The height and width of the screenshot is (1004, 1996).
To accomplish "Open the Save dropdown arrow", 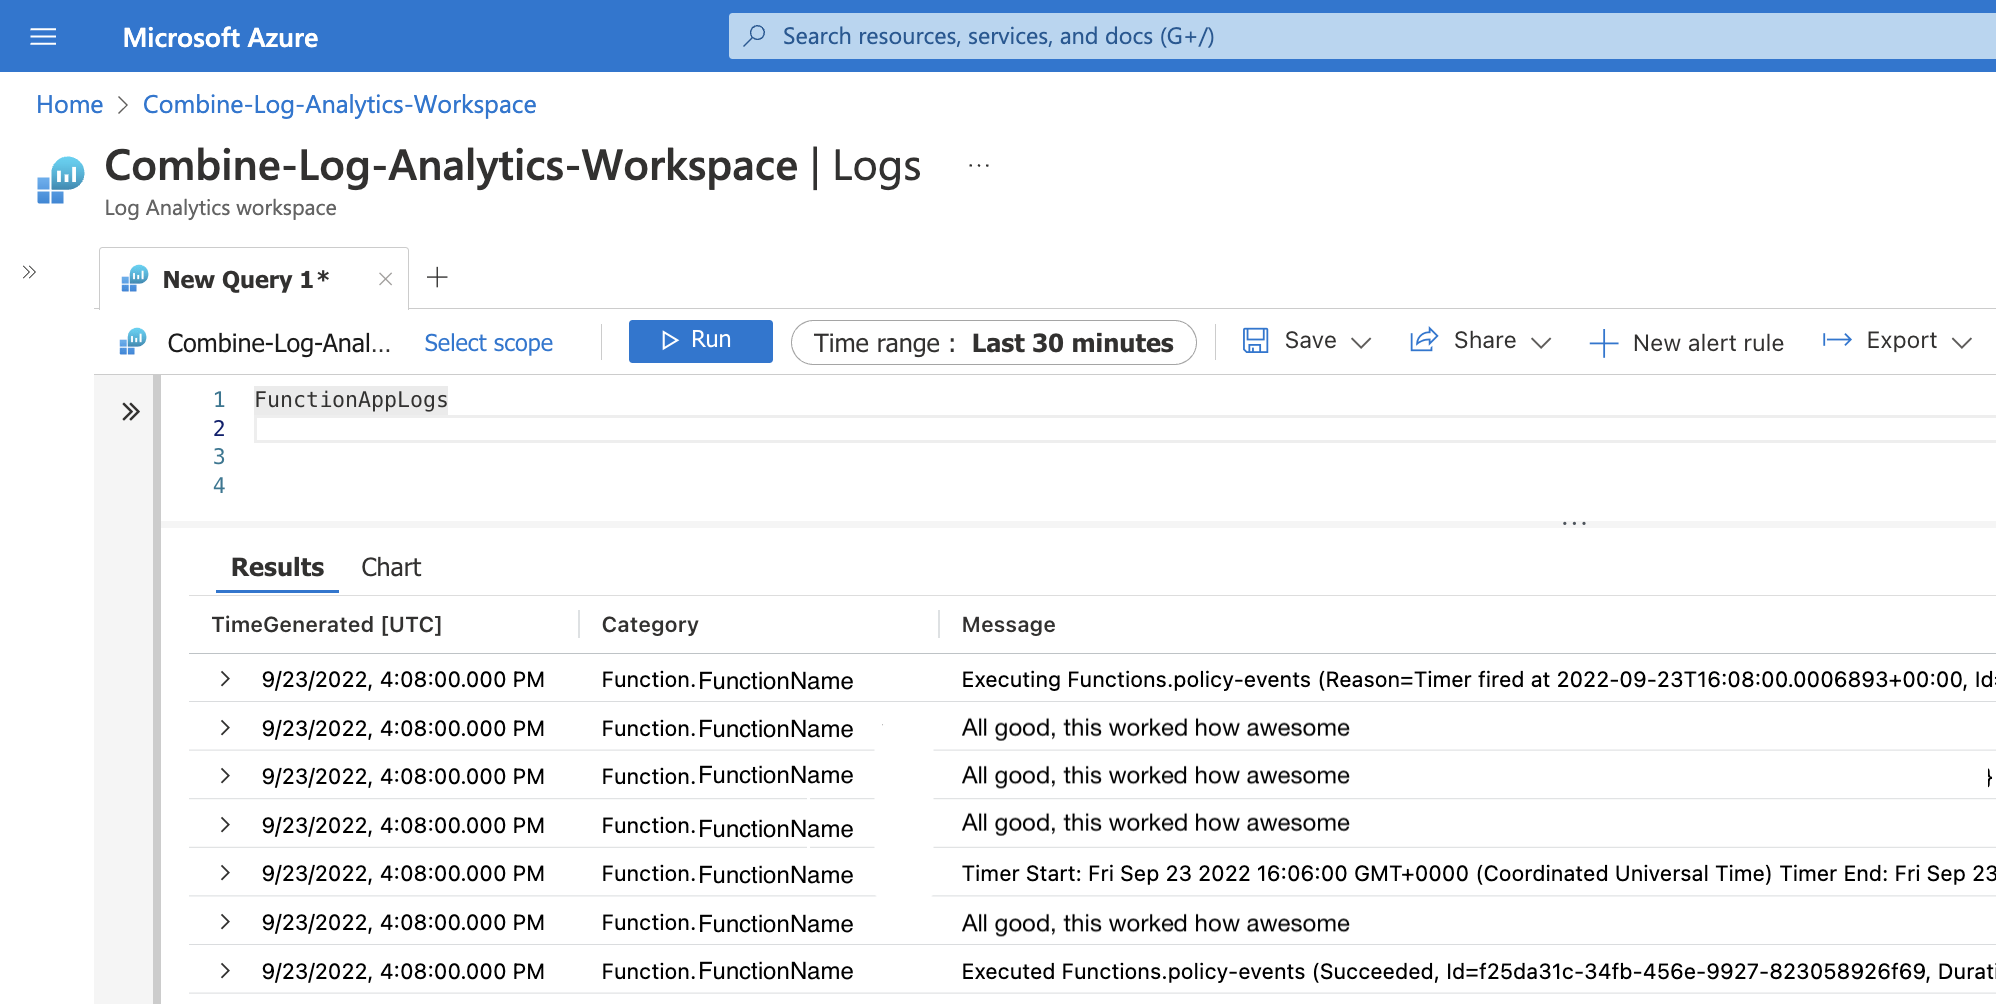I will point(1361,343).
